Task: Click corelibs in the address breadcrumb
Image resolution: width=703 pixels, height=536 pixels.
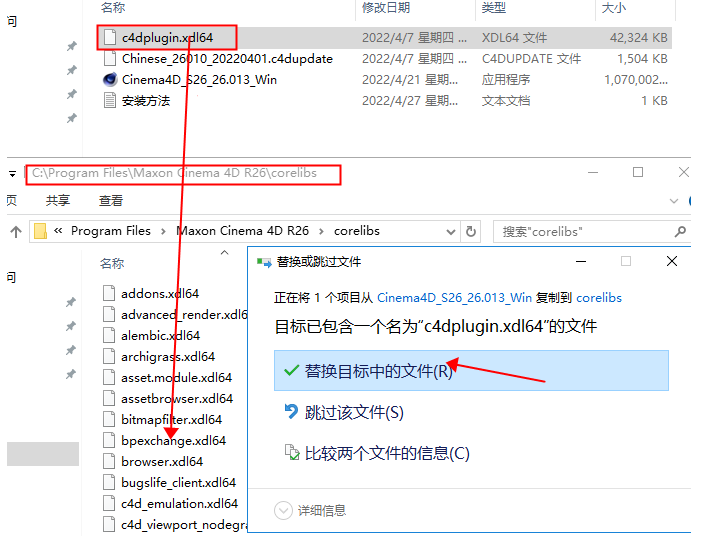Action: point(357,231)
